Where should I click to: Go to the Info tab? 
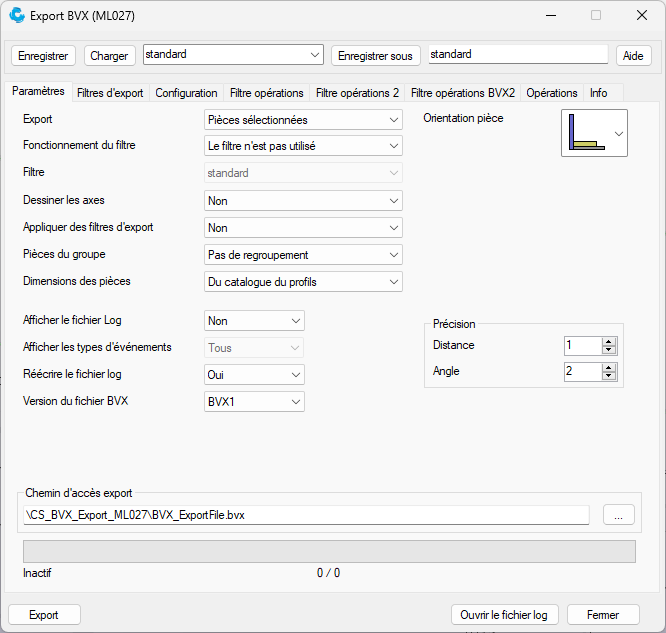coord(598,93)
